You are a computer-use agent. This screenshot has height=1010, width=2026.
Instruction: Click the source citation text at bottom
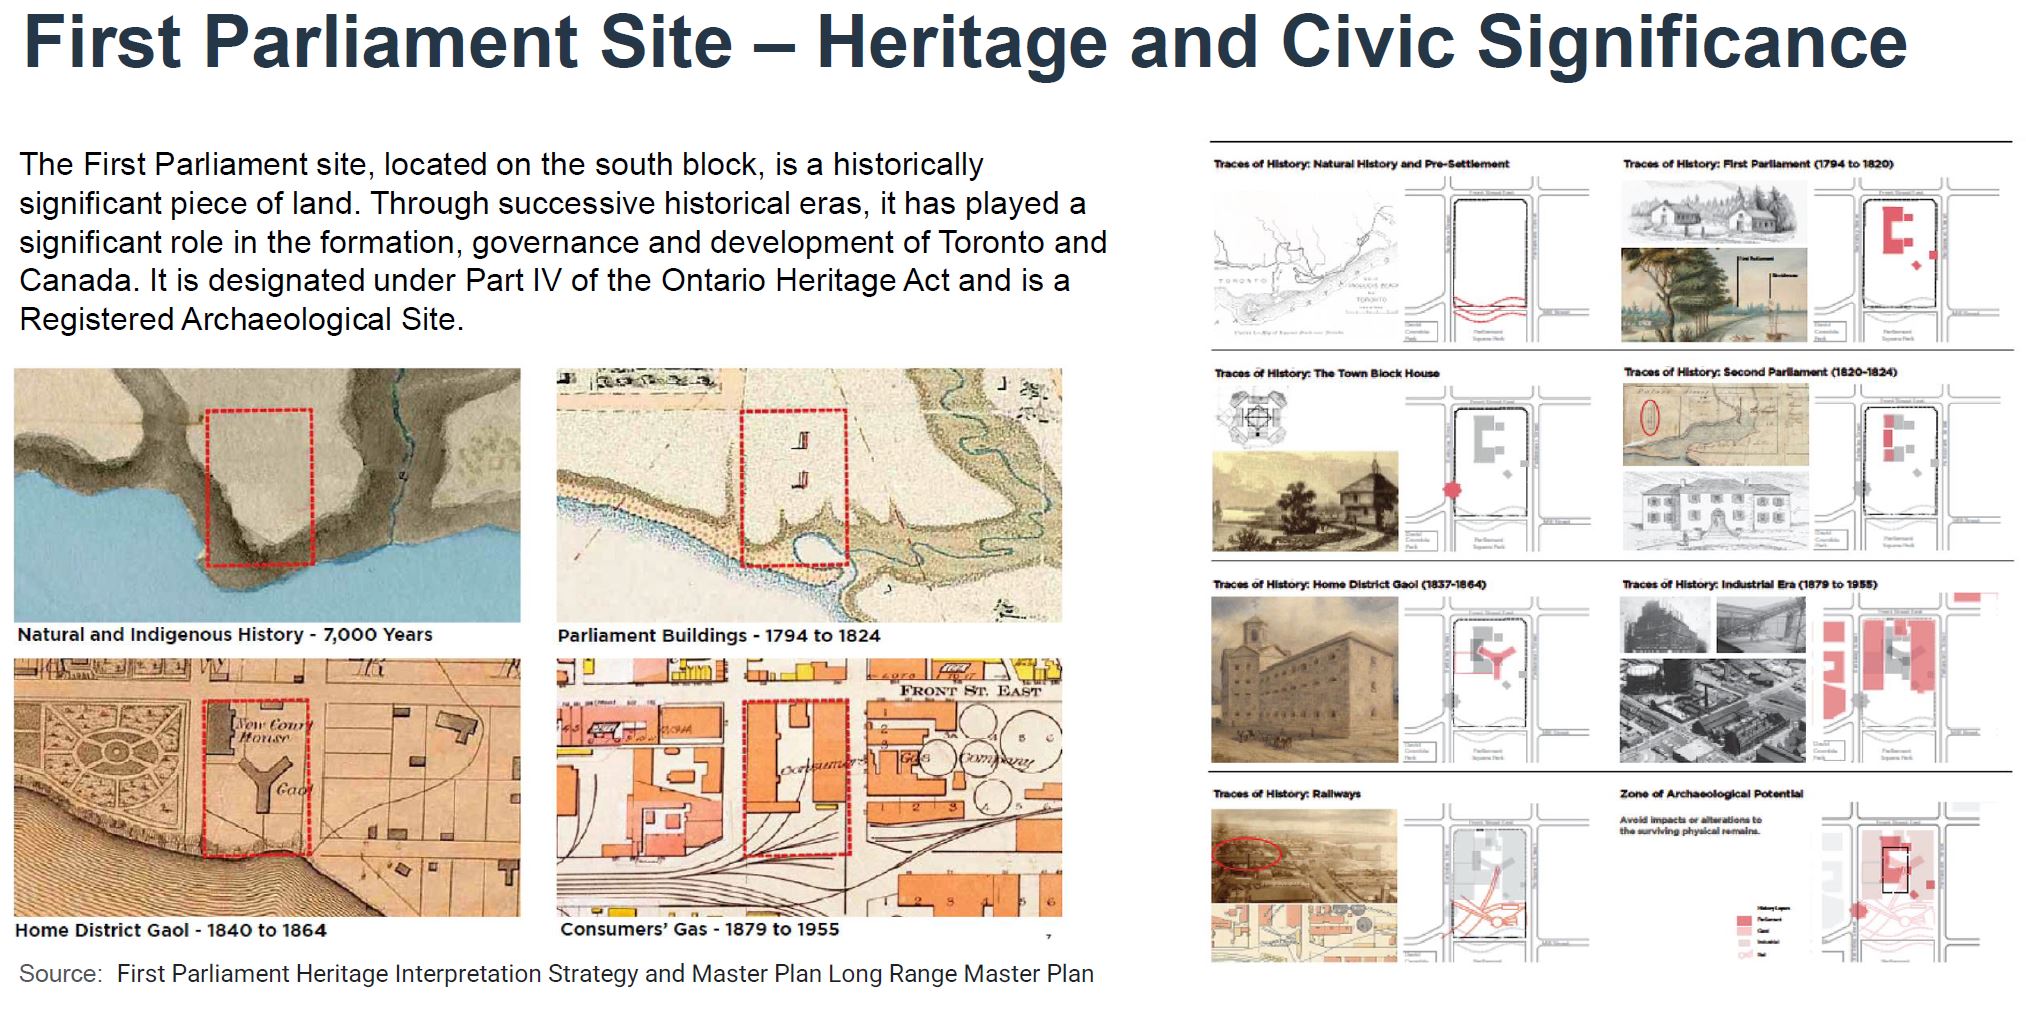tap(556, 974)
